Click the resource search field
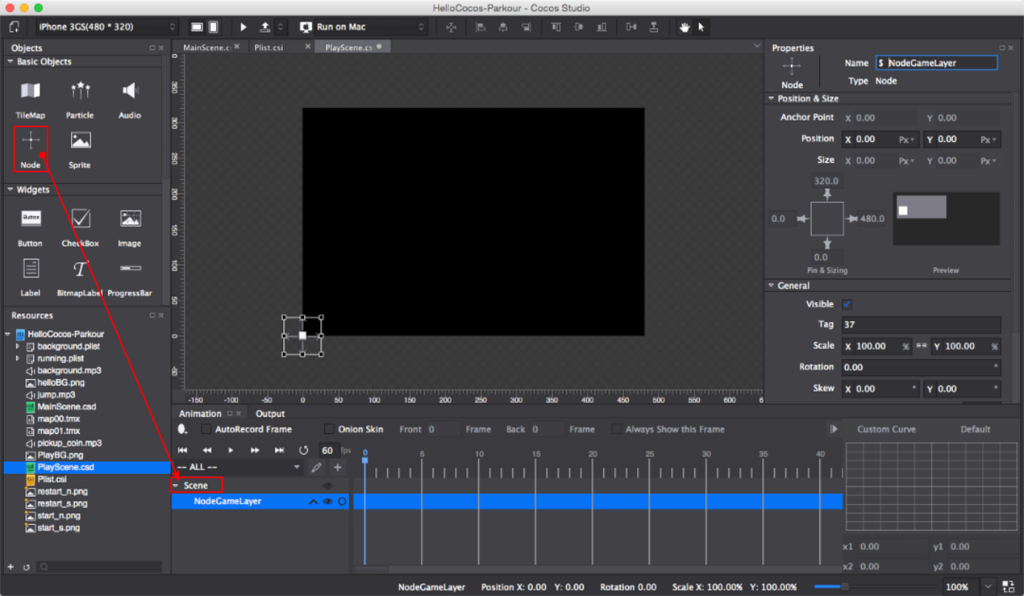This screenshot has width=1024, height=596. pos(100,567)
